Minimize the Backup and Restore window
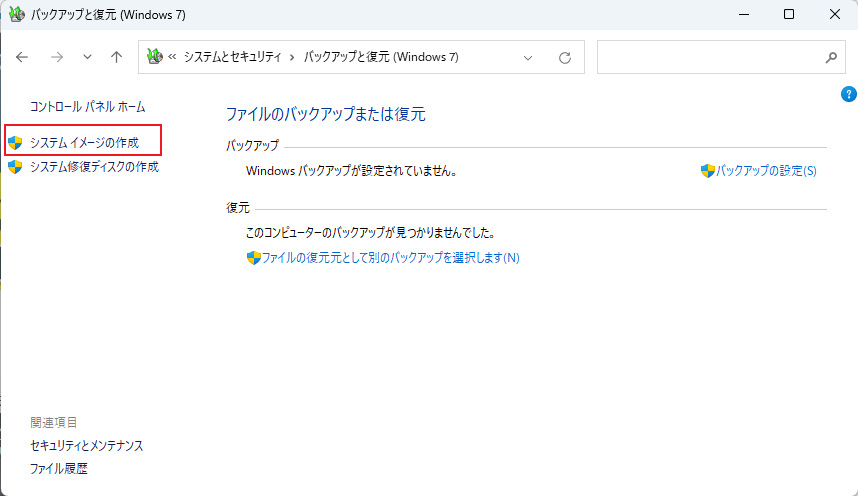 point(744,14)
